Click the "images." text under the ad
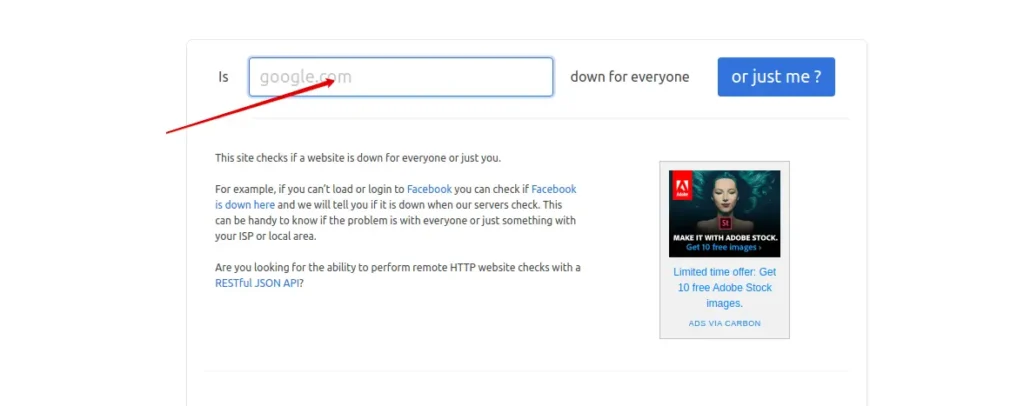The width and height of the screenshot is (1024, 406). [x=724, y=303]
